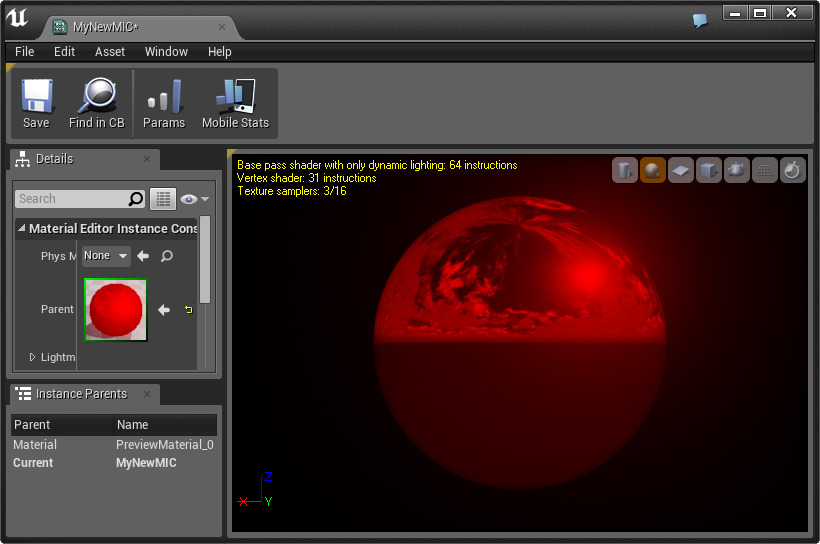Open the Params toolbar button
The image size is (820, 544).
164,104
